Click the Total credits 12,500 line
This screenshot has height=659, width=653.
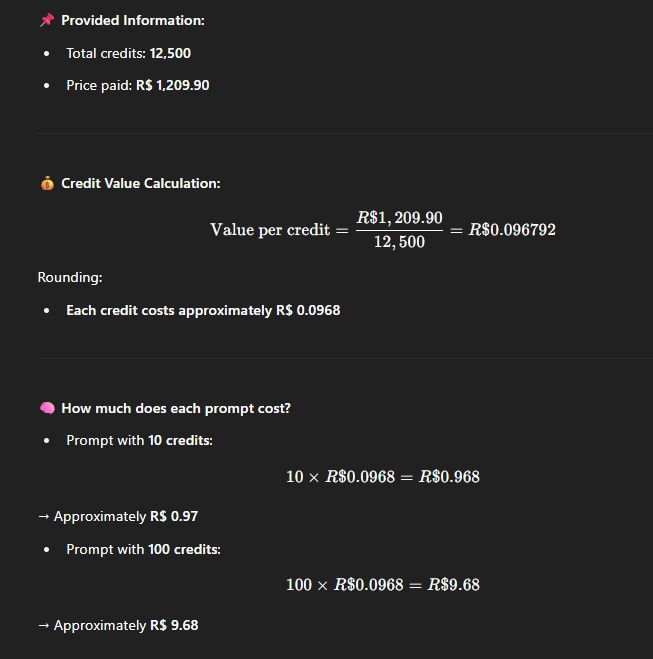coord(129,53)
